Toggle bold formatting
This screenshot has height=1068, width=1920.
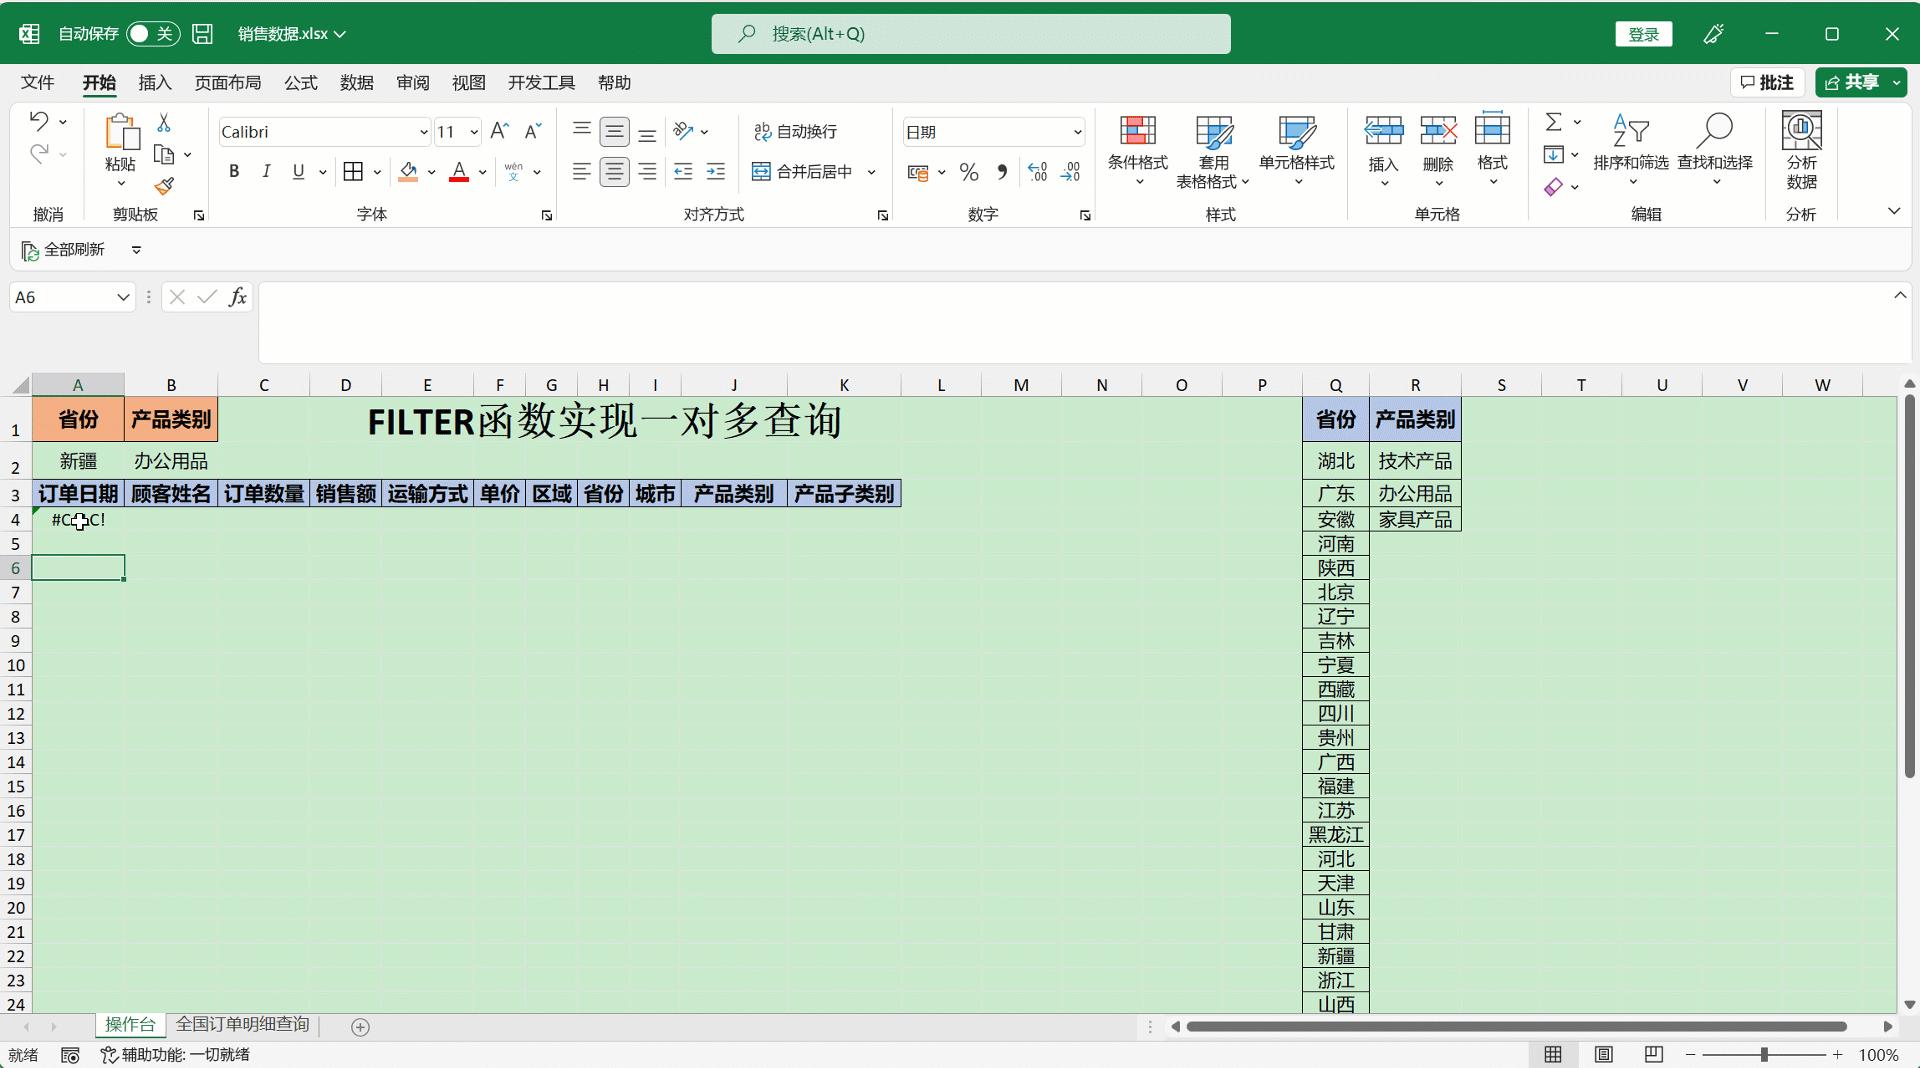coord(234,172)
